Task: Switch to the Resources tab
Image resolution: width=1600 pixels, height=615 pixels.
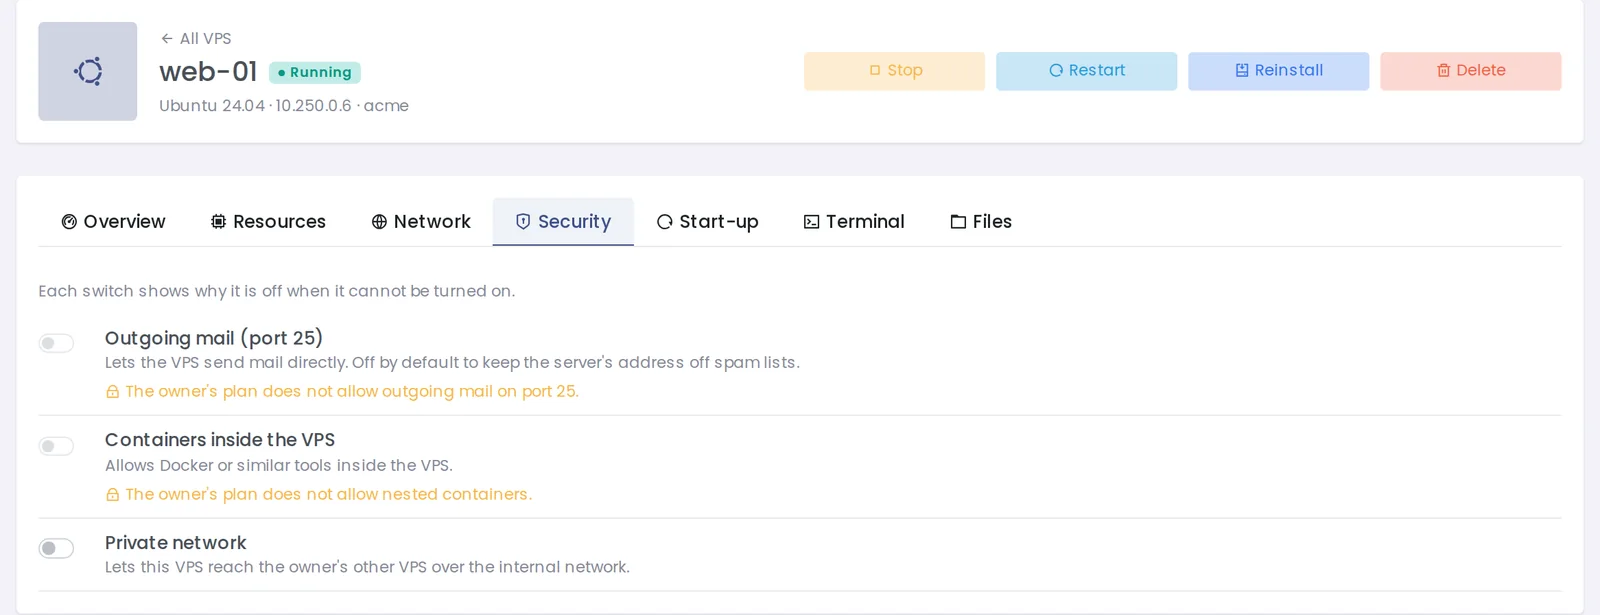Action: point(268,222)
